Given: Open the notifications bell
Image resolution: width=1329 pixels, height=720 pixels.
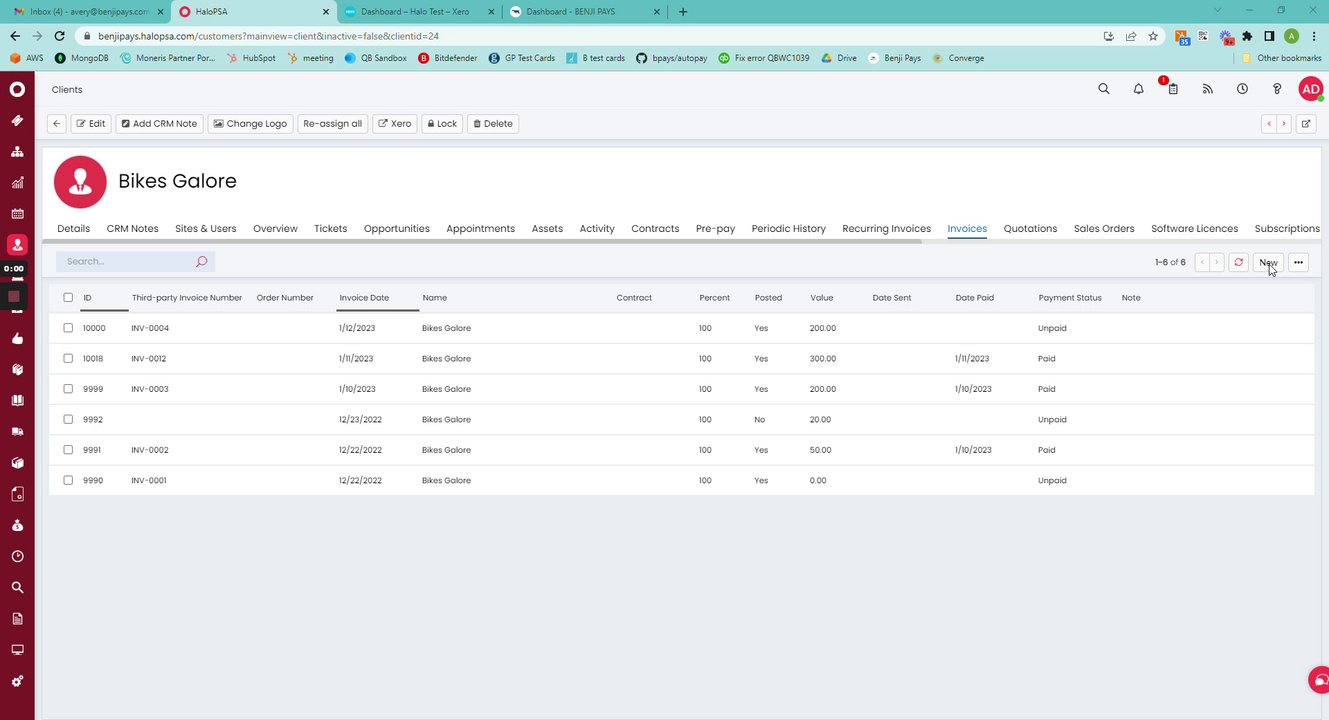Looking at the screenshot, I should [1138, 89].
